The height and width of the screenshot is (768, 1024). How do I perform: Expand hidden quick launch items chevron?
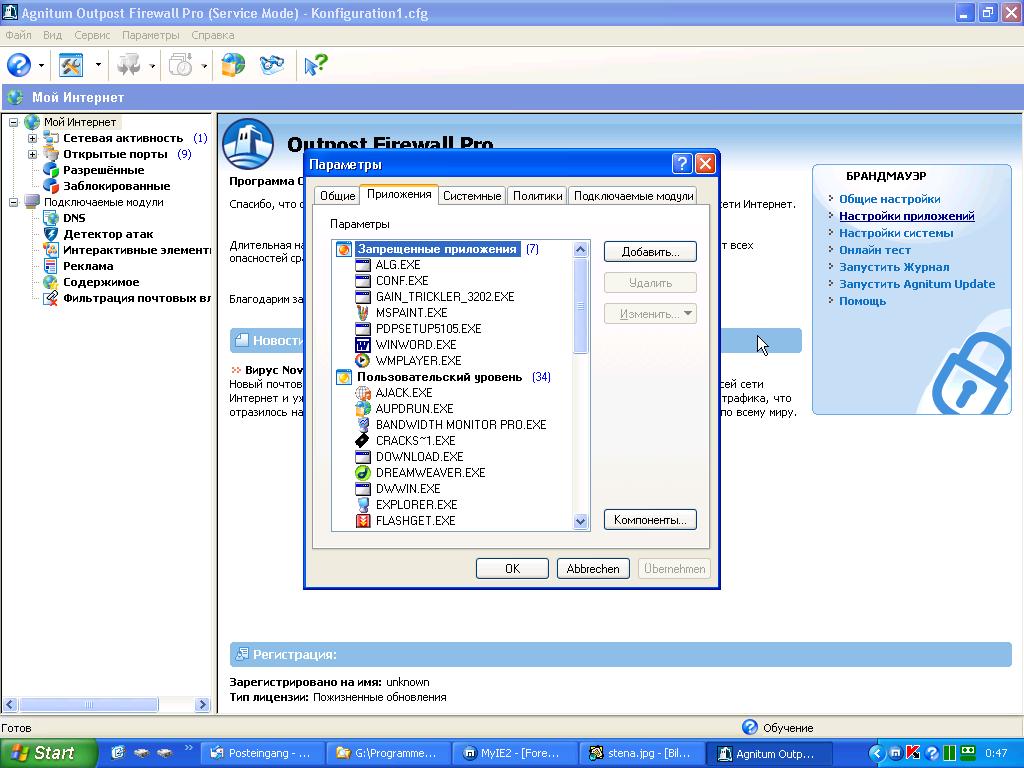coord(189,748)
